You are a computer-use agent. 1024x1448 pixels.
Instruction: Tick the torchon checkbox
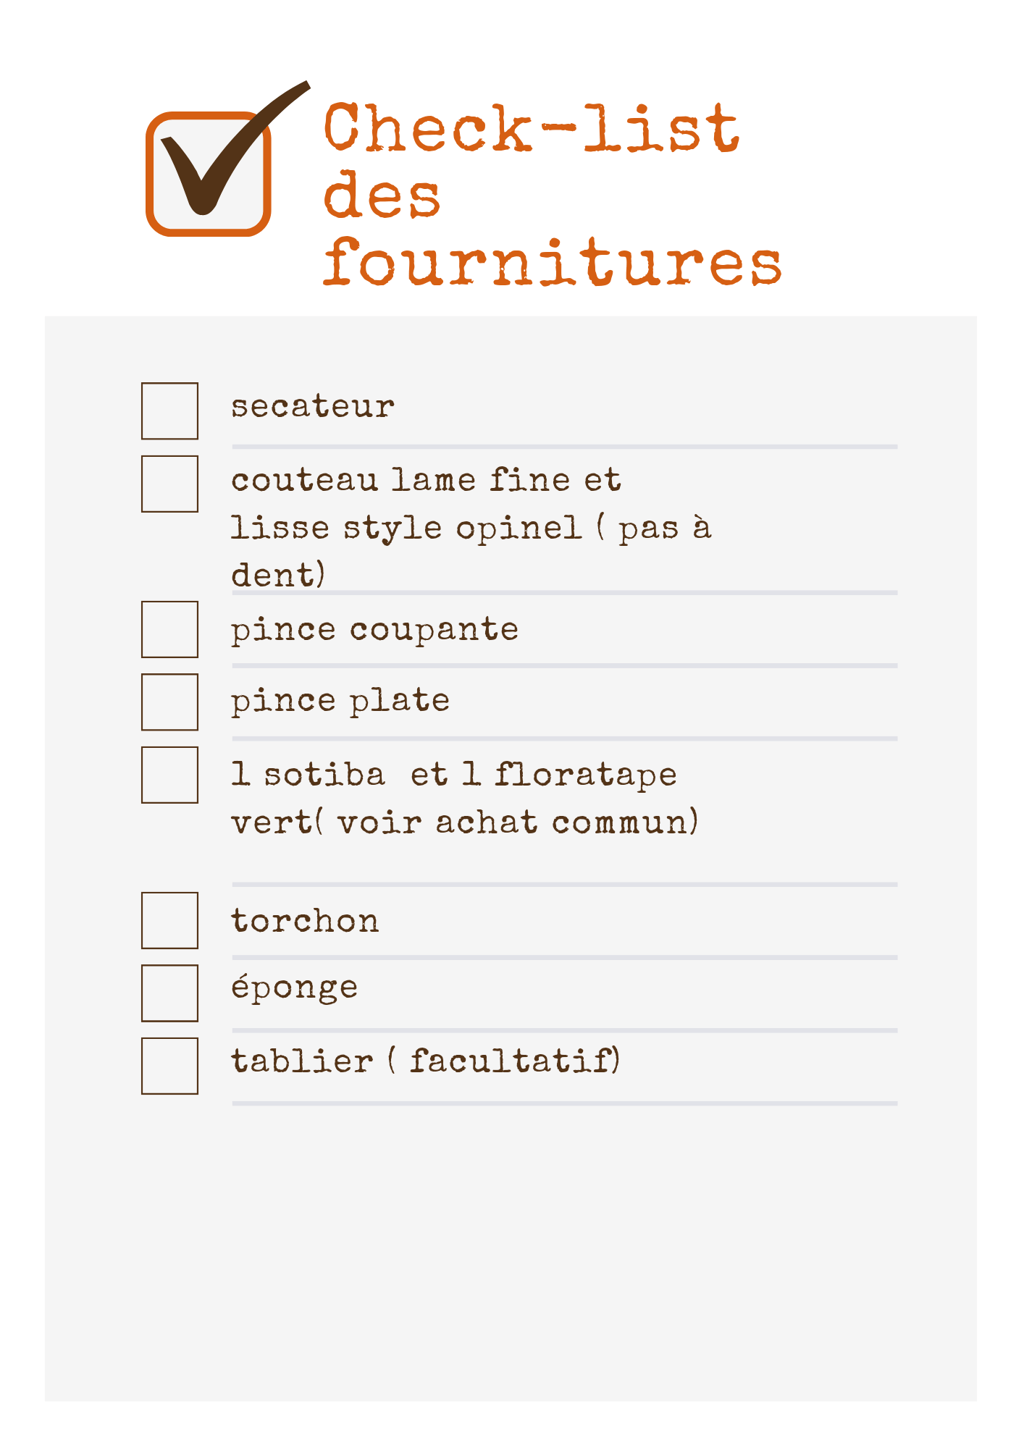click(x=170, y=920)
